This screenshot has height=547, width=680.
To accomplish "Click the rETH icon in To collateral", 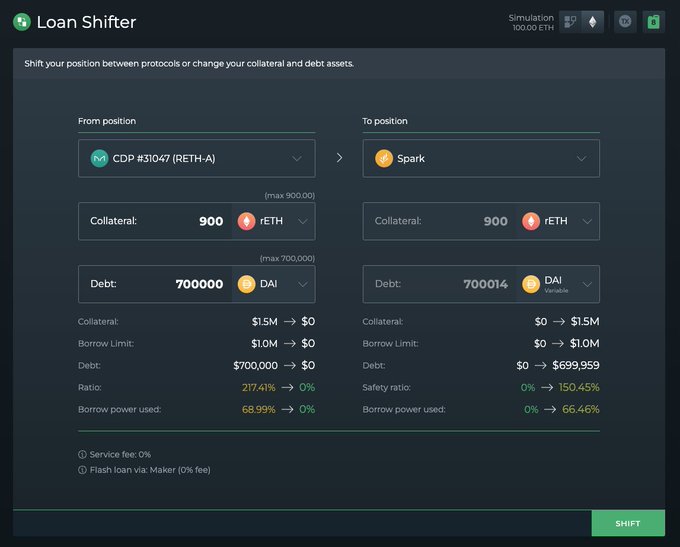I will tap(531, 221).
